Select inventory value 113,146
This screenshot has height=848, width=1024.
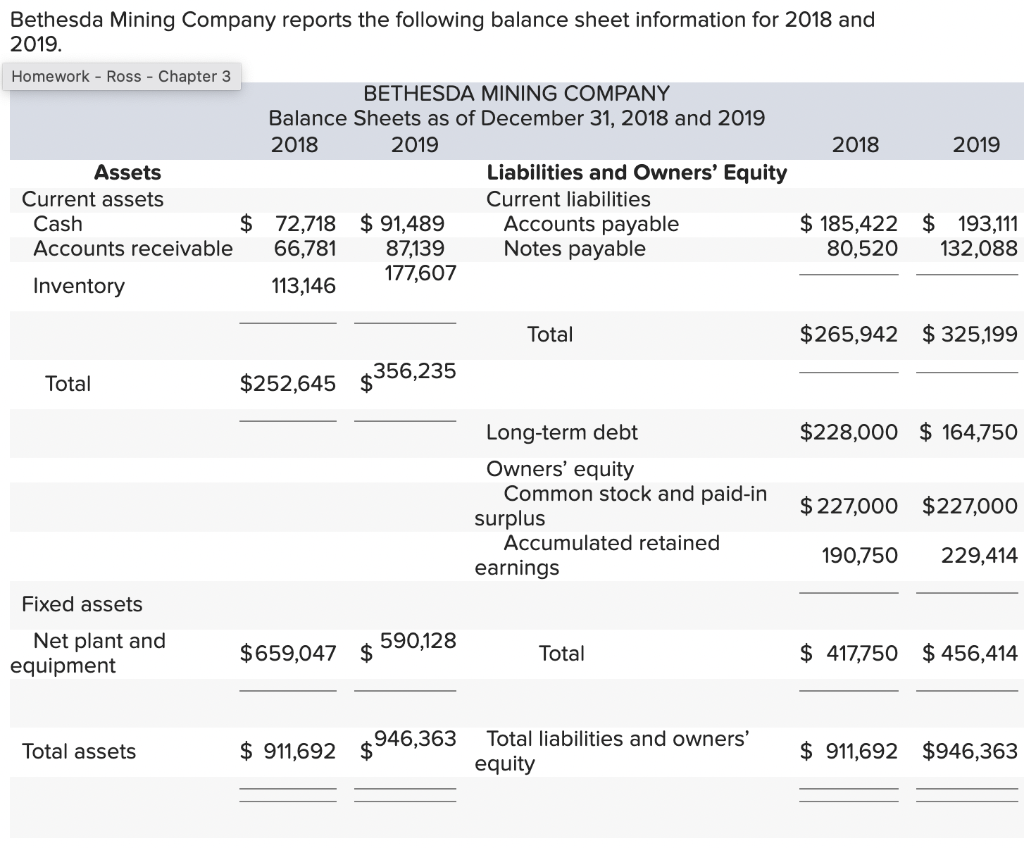click(x=303, y=286)
